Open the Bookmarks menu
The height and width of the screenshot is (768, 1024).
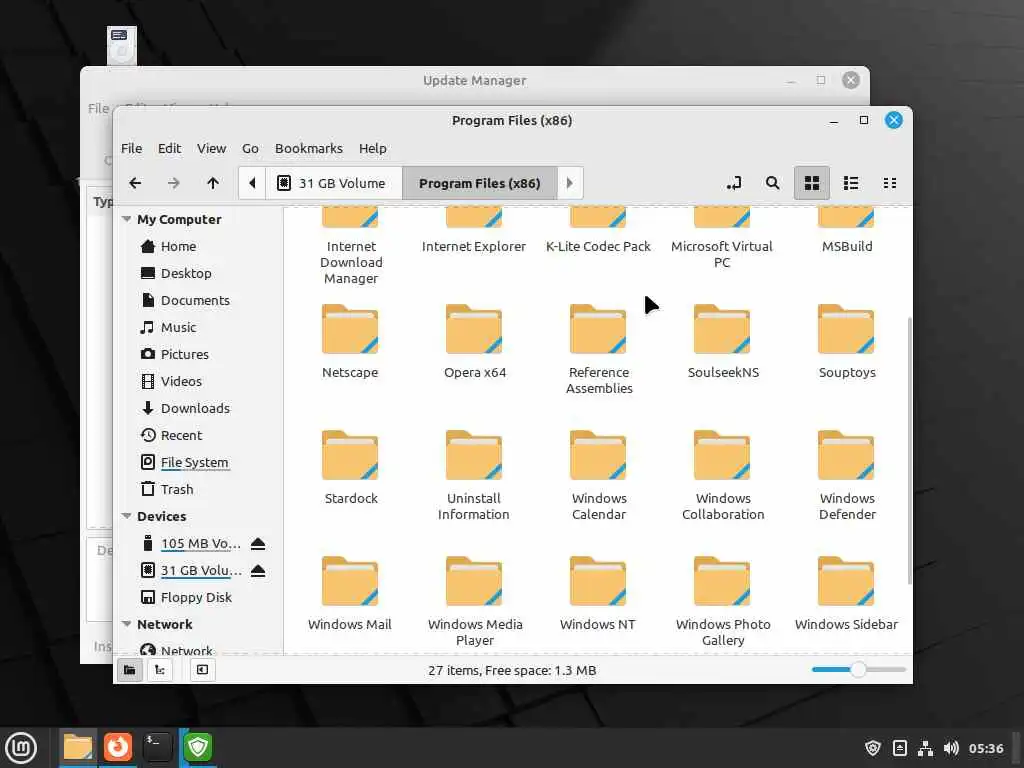point(309,148)
